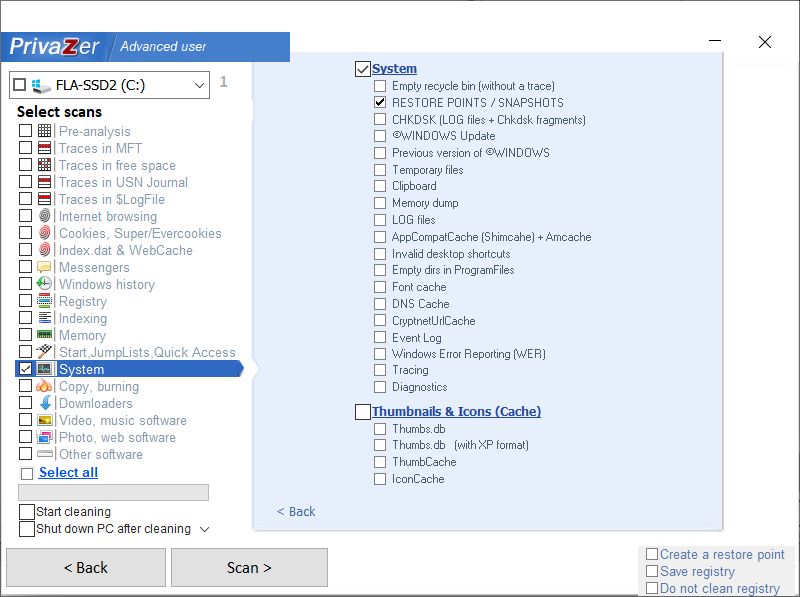Click the Windows history clock icon
Viewport: 800px width, 597px height.
click(44, 284)
